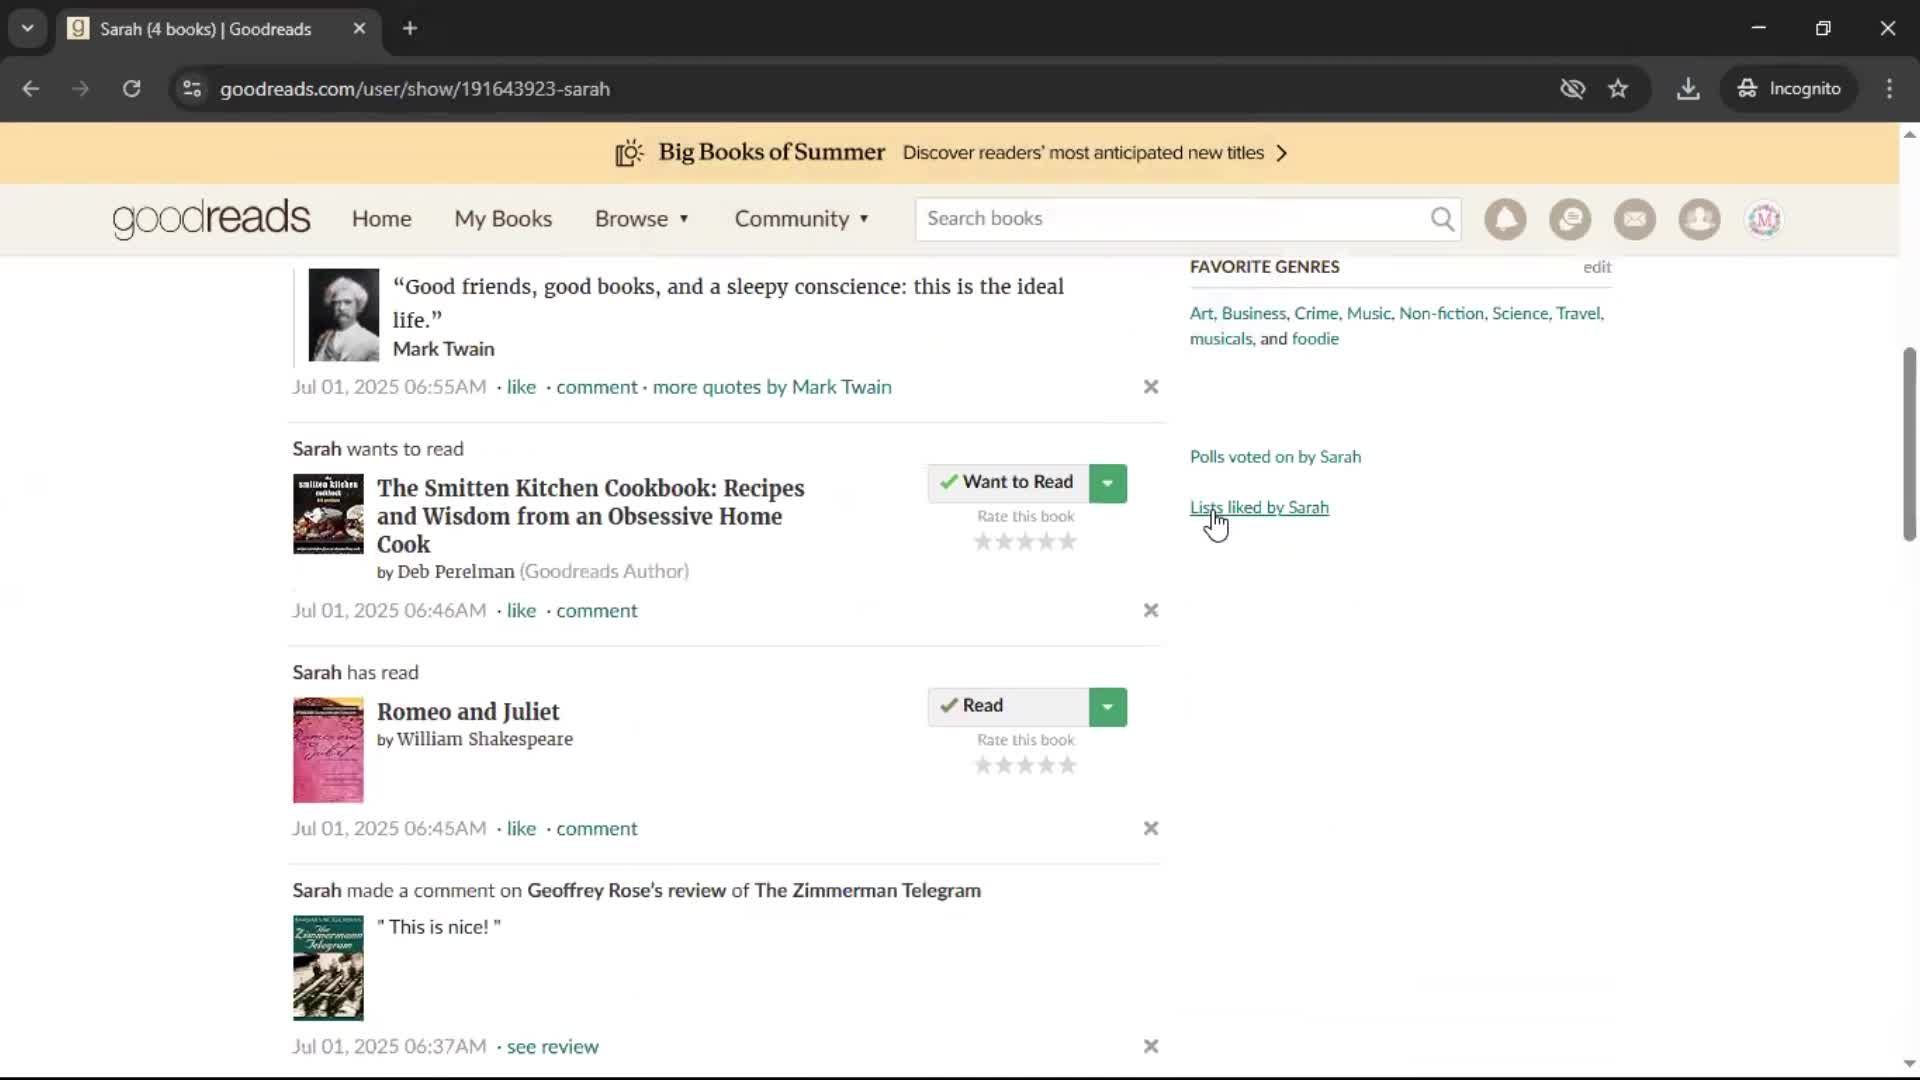Viewport: 1920px width, 1080px height.
Task: Remove the Zimmerman Telegram comment update
Action: click(1151, 1046)
